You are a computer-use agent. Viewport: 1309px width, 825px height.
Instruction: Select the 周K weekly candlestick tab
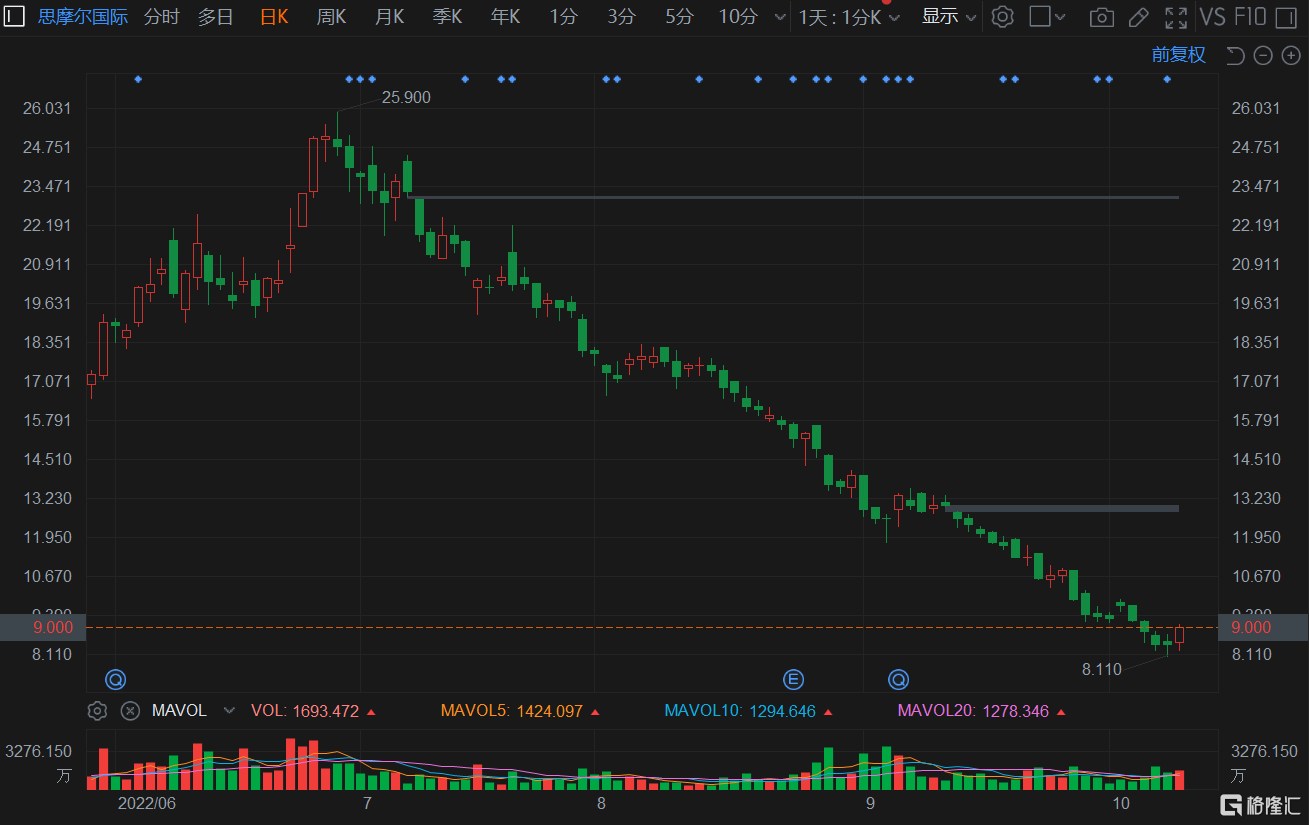click(x=331, y=16)
